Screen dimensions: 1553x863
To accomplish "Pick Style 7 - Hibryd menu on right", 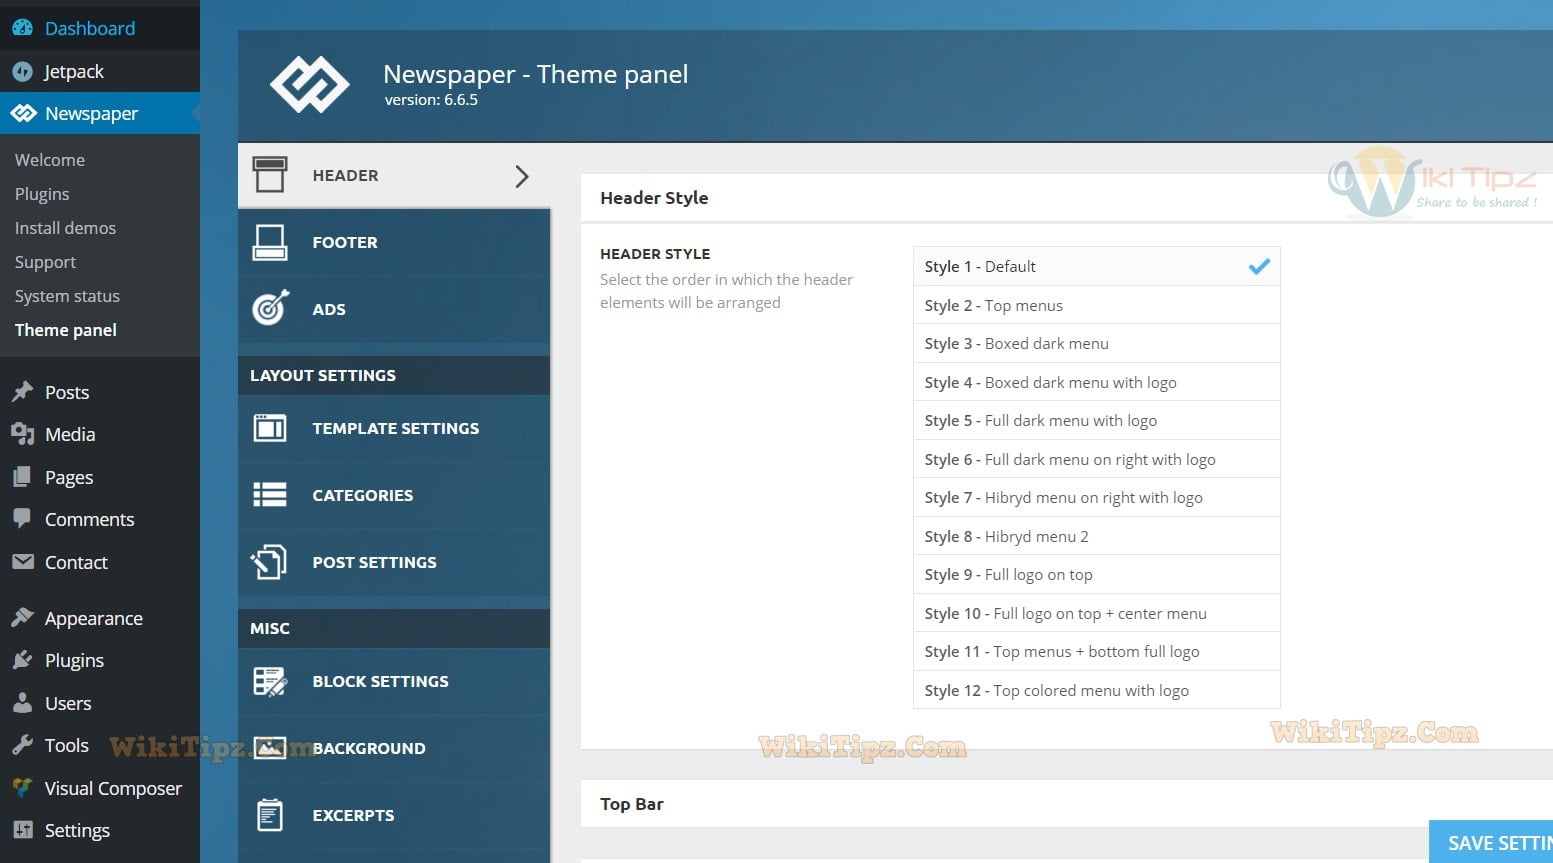I will pos(1096,497).
